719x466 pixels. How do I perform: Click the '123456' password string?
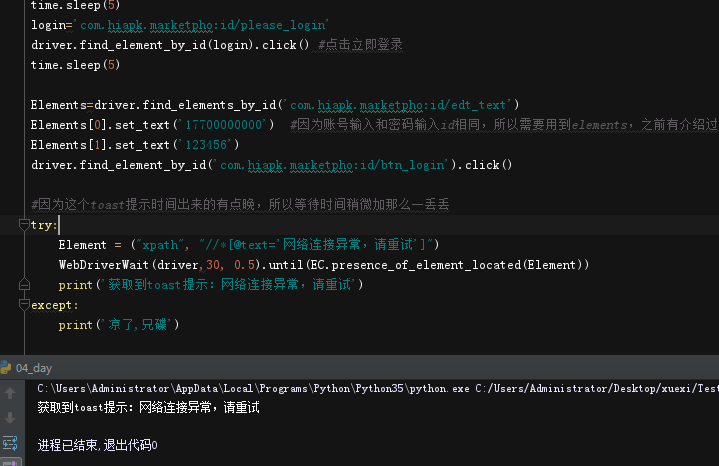[206, 145]
